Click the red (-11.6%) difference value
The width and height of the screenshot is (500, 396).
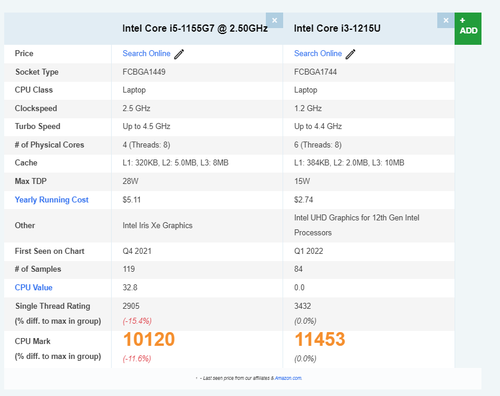(137, 359)
